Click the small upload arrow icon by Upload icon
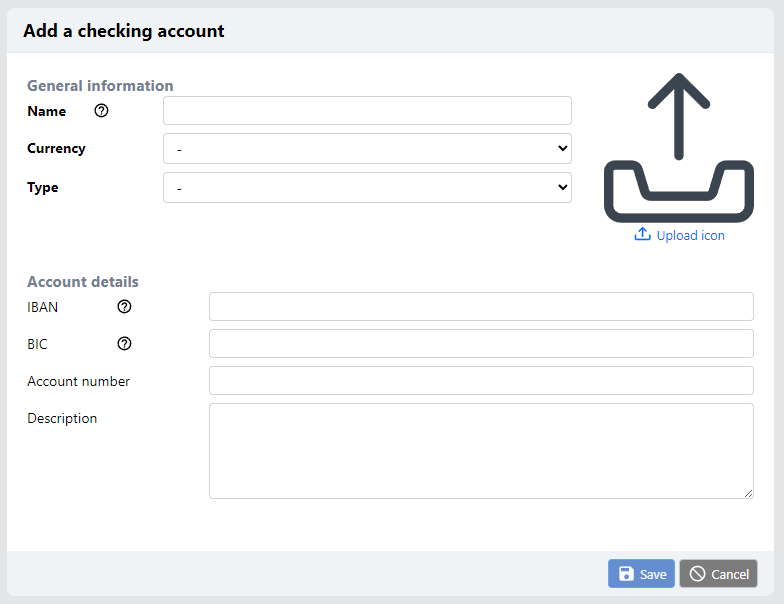 coord(642,234)
